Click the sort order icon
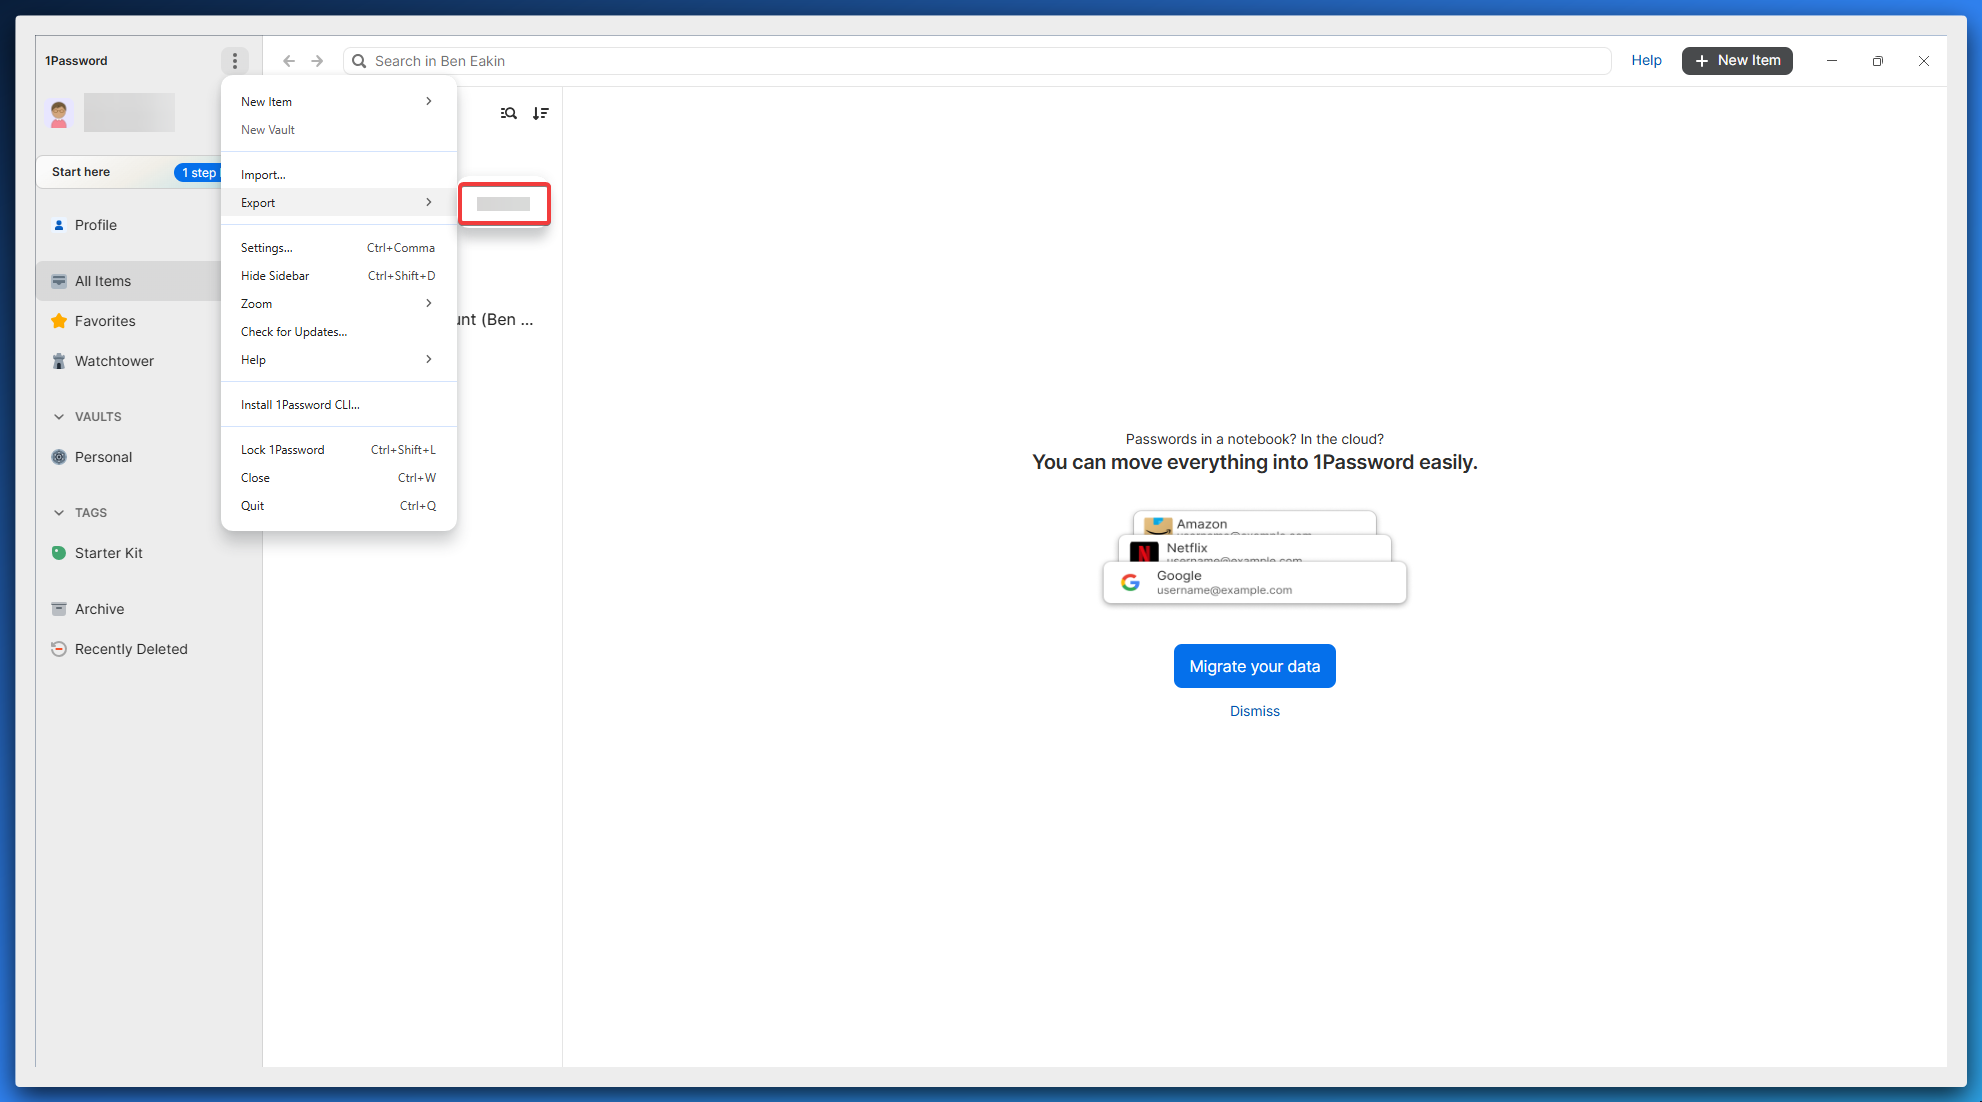This screenshot has height=1102, width=1982. pyautogui.click(x=540, y=113)
